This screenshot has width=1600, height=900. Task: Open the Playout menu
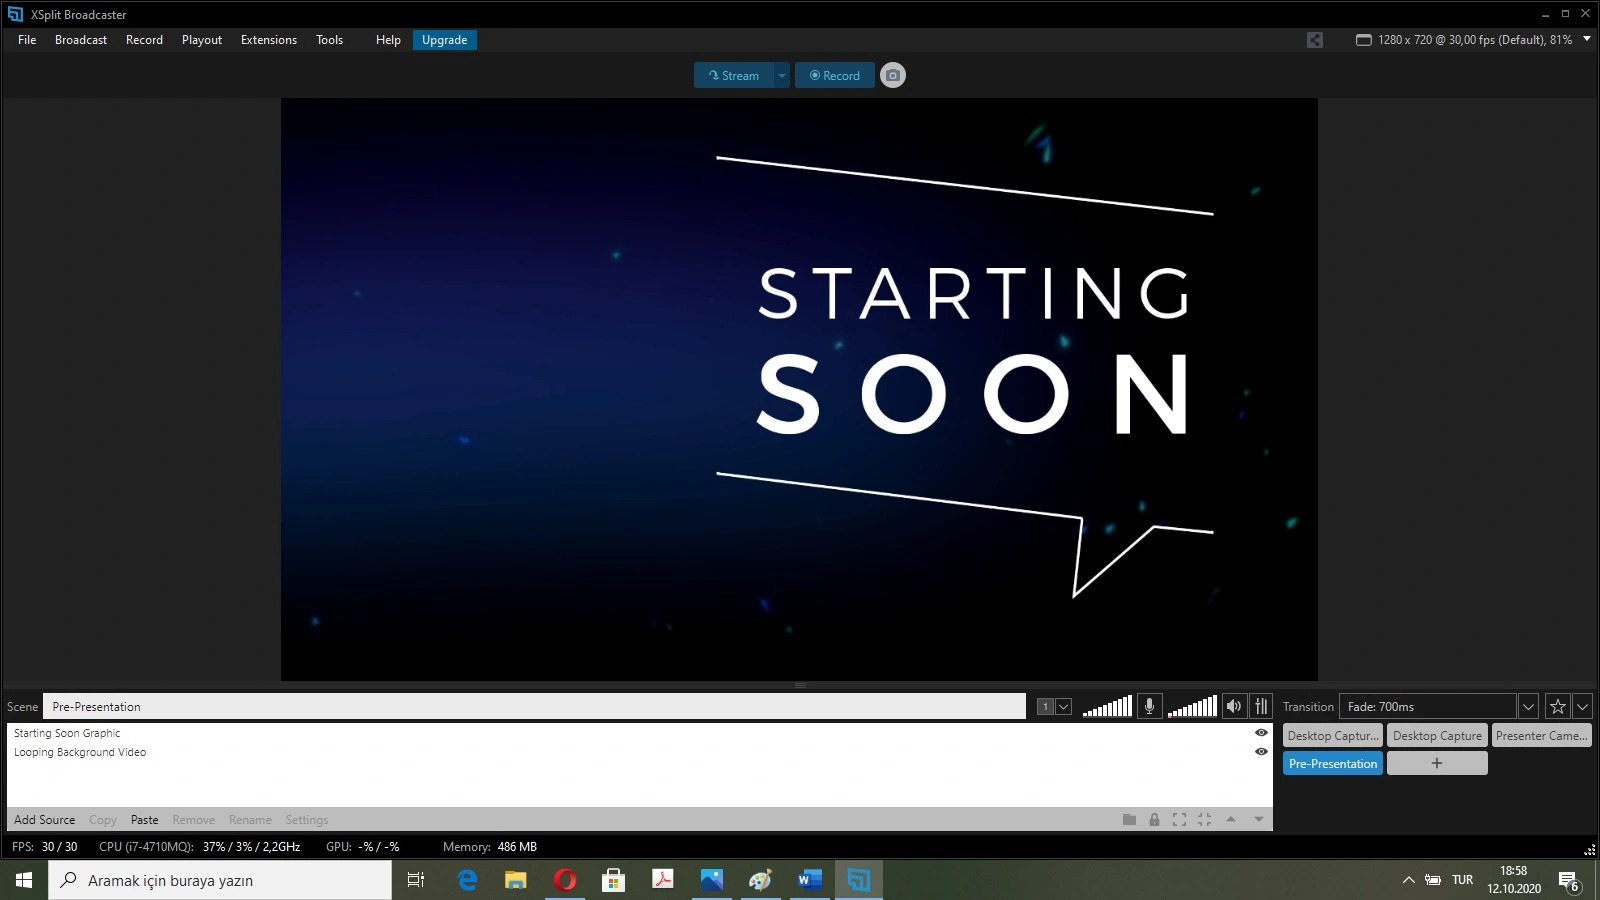click(202, 40)
